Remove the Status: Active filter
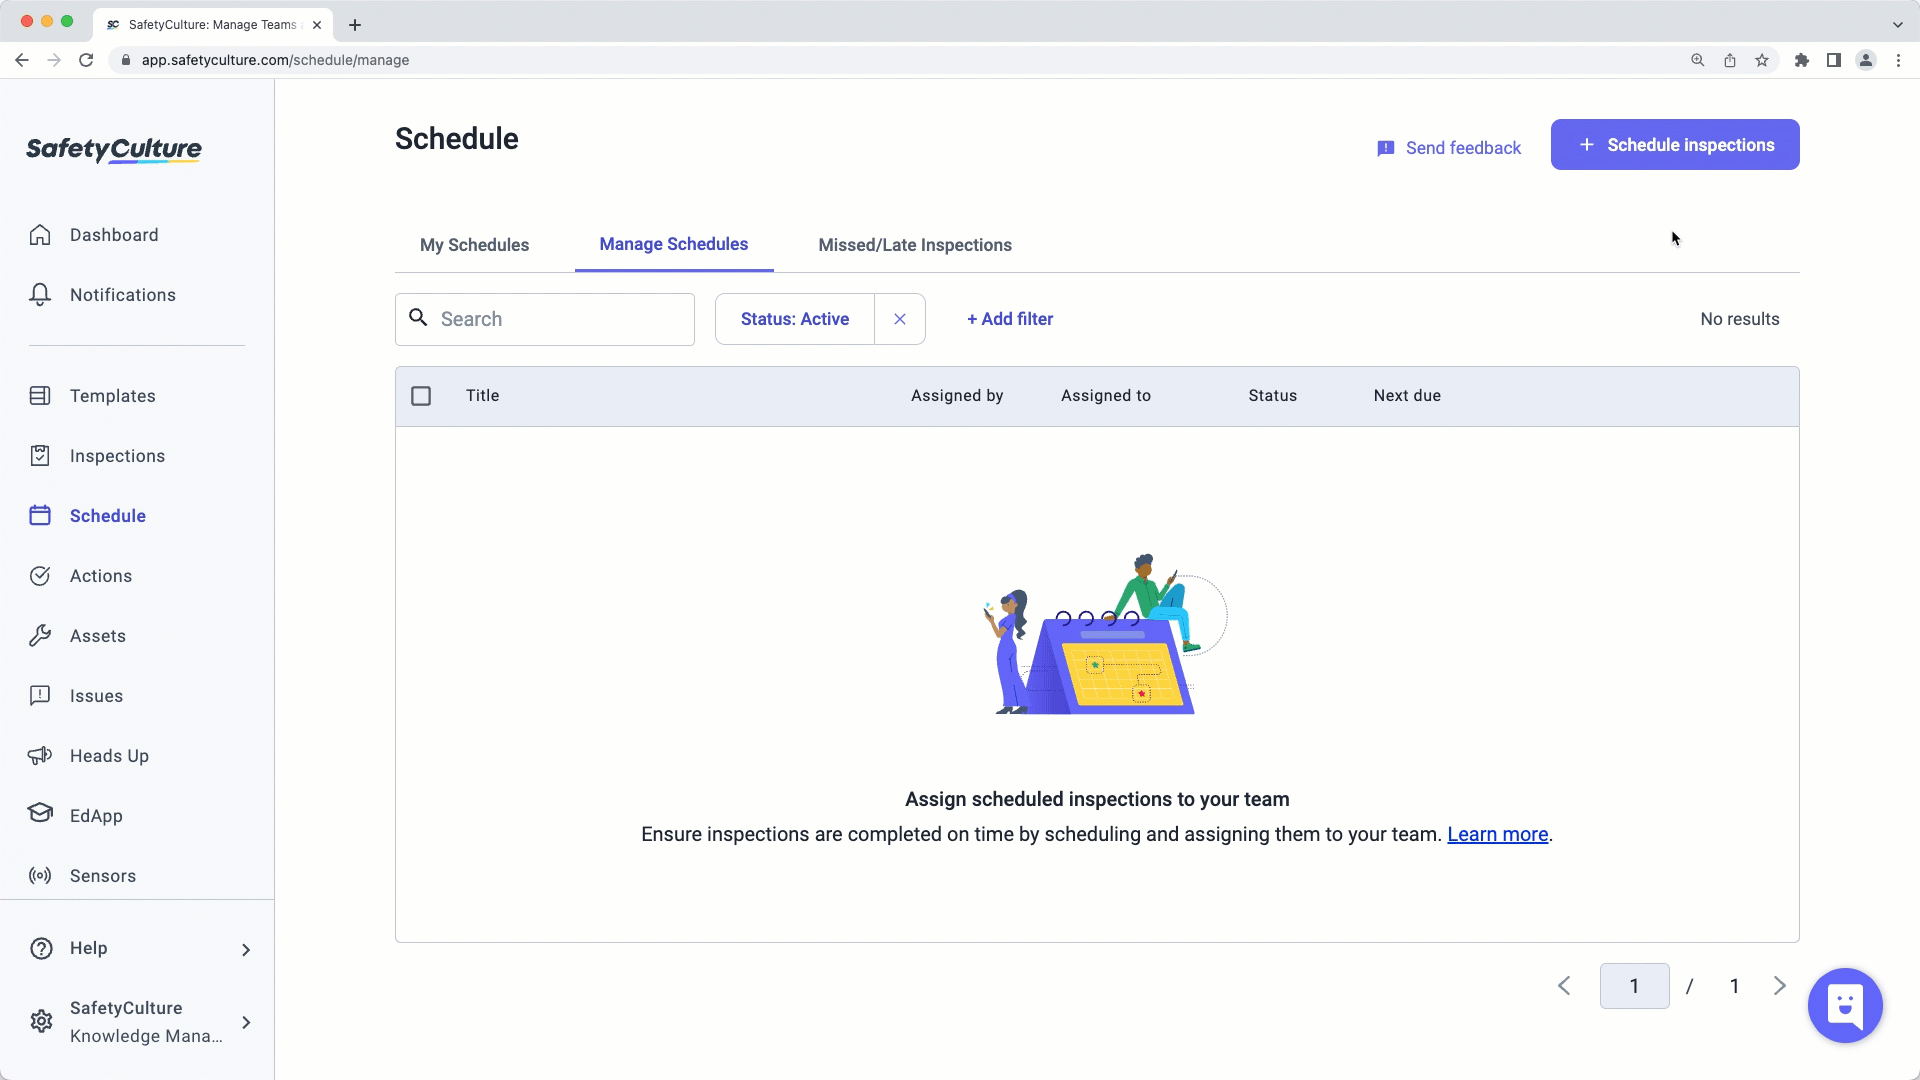The image size is (1920, 1080). [900, 319]
